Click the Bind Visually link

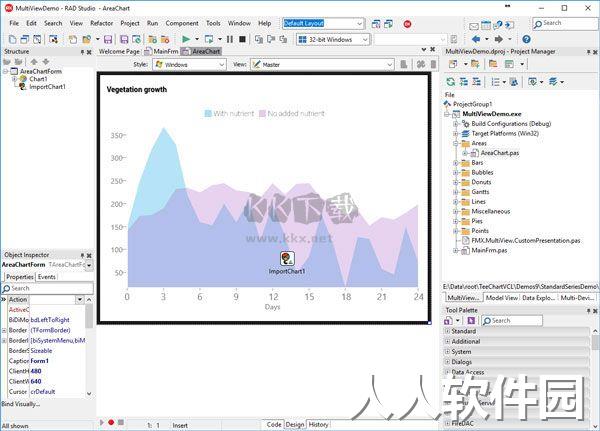[21, 404]
